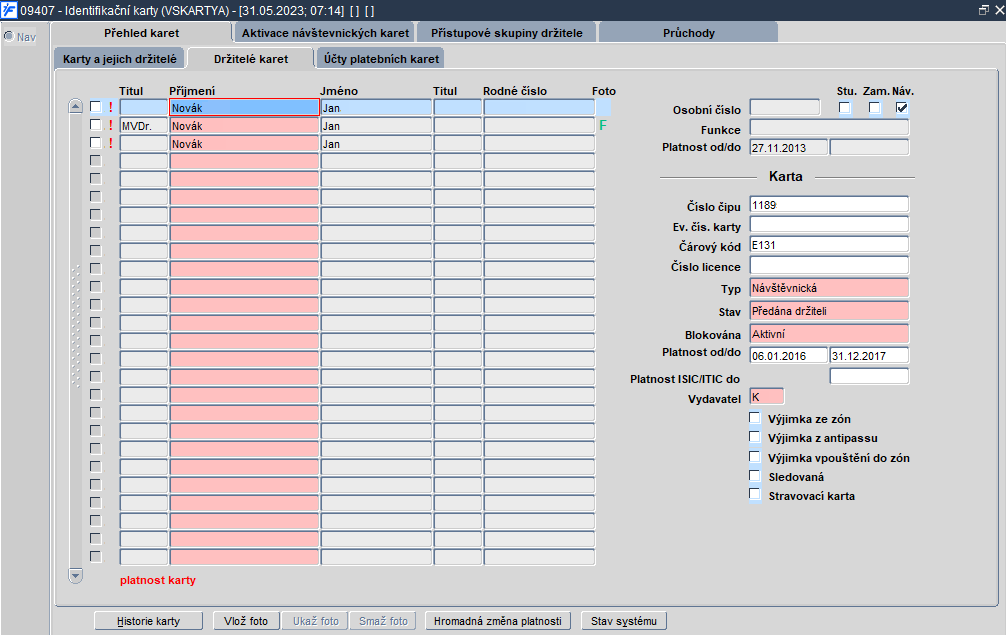Click the empty Číslo licence field

click(x=829, y=264)
